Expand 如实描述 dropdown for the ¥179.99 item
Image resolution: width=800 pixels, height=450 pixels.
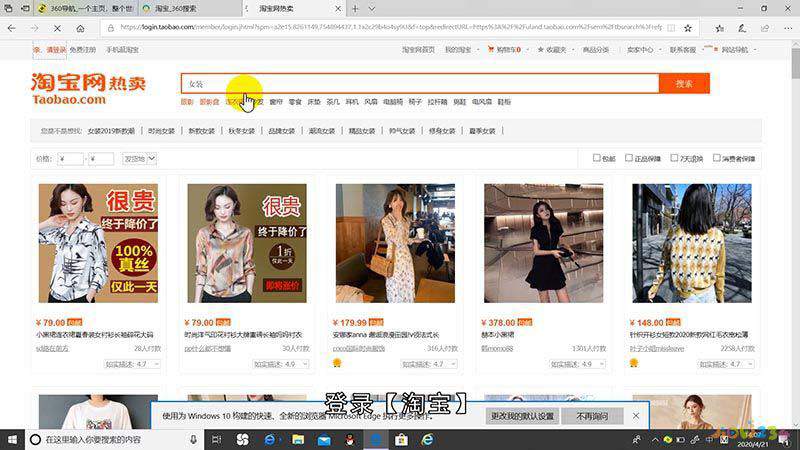pyautogui.click(x=429, y=364)
